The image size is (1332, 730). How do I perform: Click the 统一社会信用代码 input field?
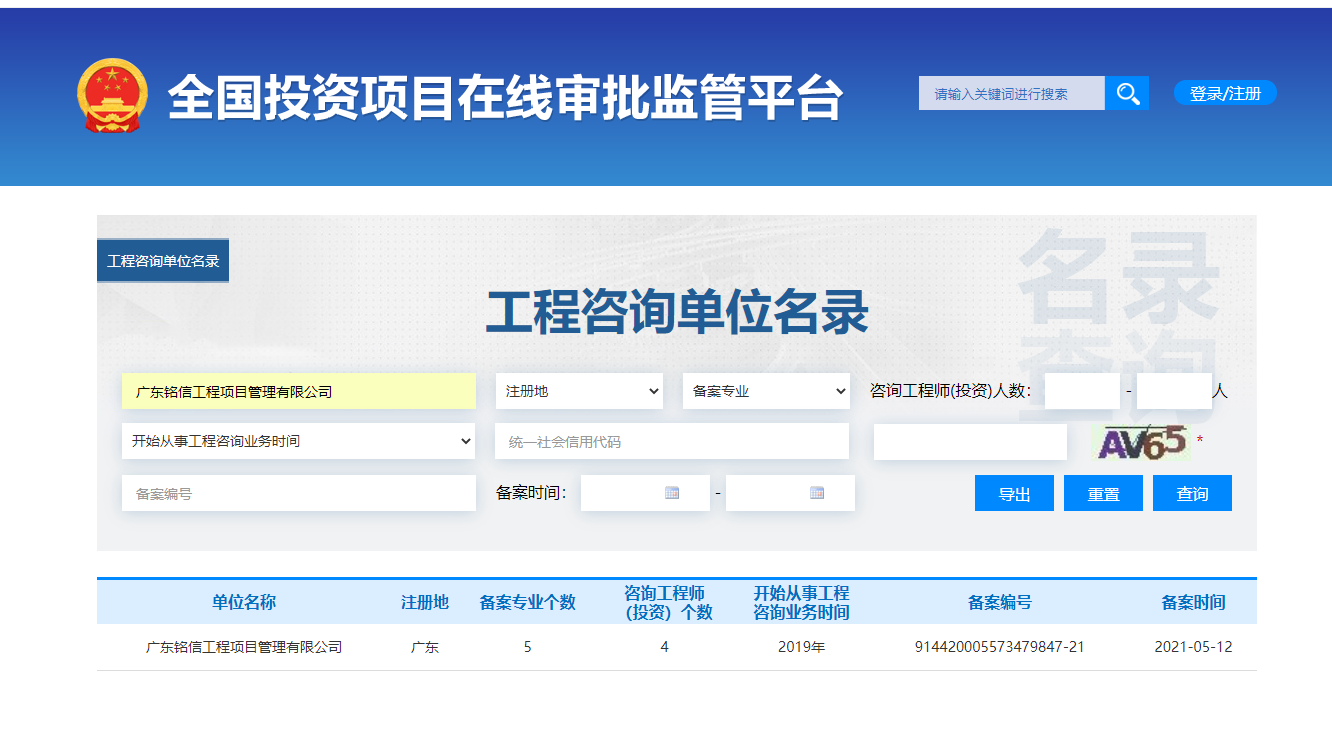(x=671, y=440)
